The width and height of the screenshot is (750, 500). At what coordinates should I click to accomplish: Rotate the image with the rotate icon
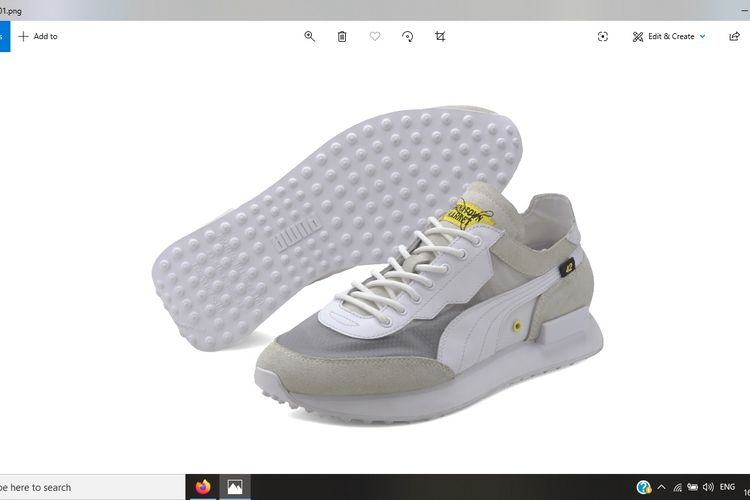(408, 36)
